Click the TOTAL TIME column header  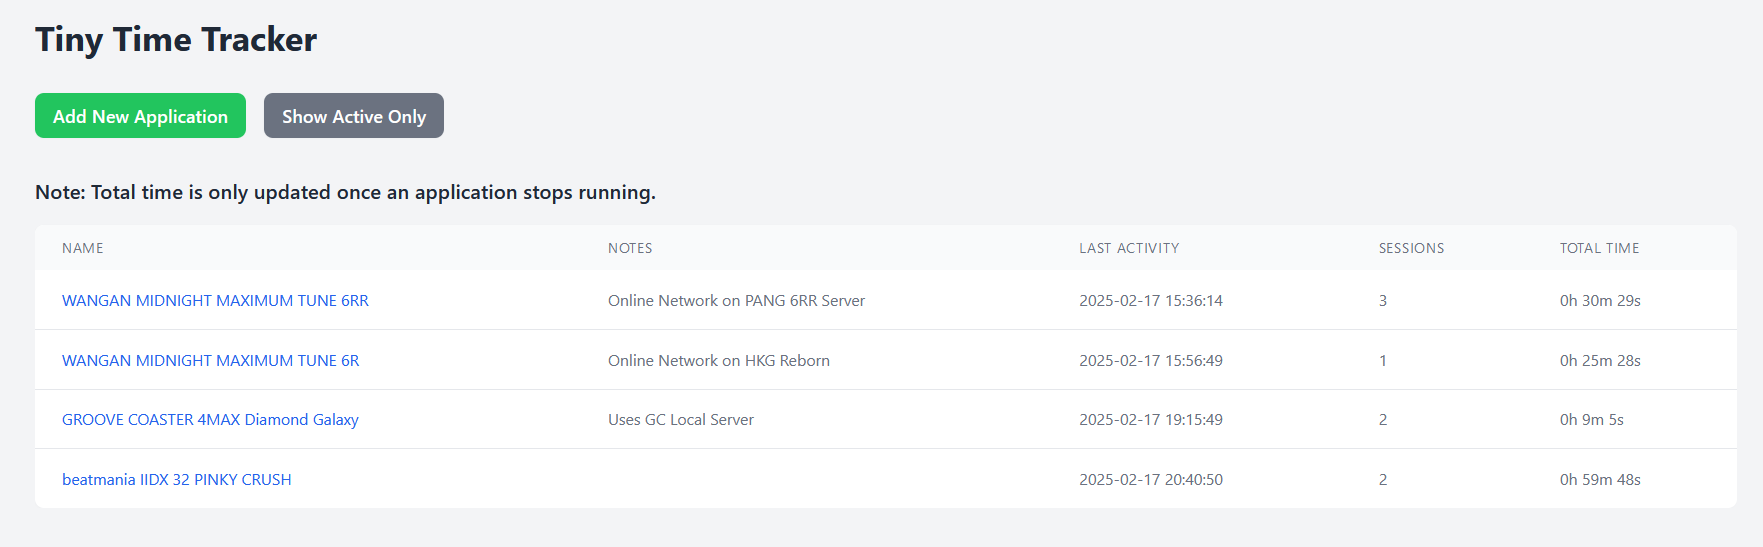point(1599,248)
